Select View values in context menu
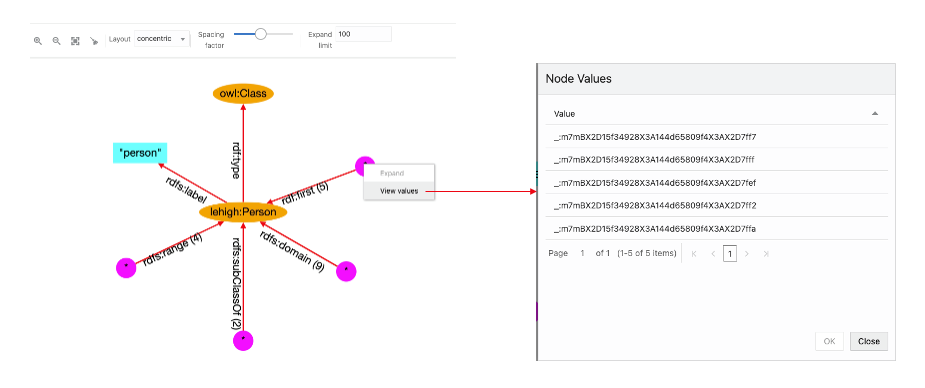 coord(399,190)
